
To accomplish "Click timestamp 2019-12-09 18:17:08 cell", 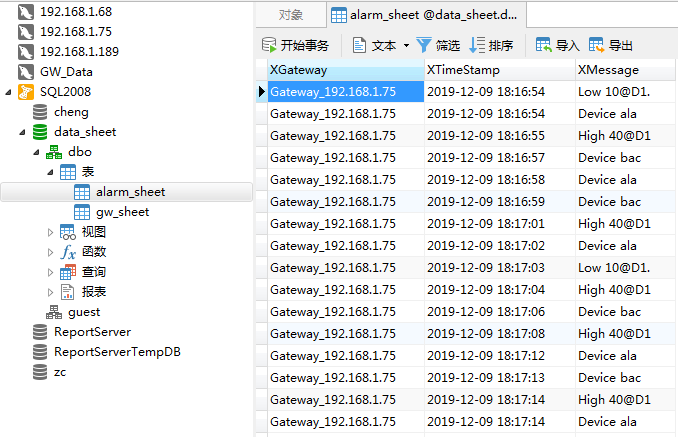I will click(x=500, y=334).
